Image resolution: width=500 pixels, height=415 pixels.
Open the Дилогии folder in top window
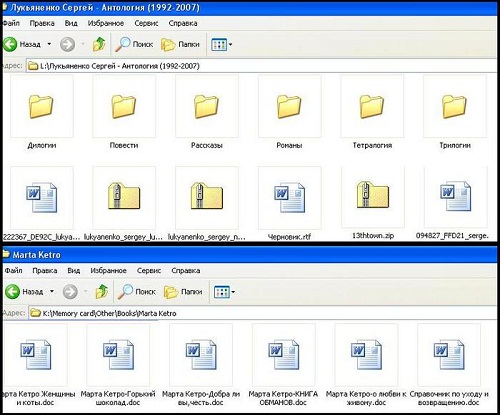(41, 106)
